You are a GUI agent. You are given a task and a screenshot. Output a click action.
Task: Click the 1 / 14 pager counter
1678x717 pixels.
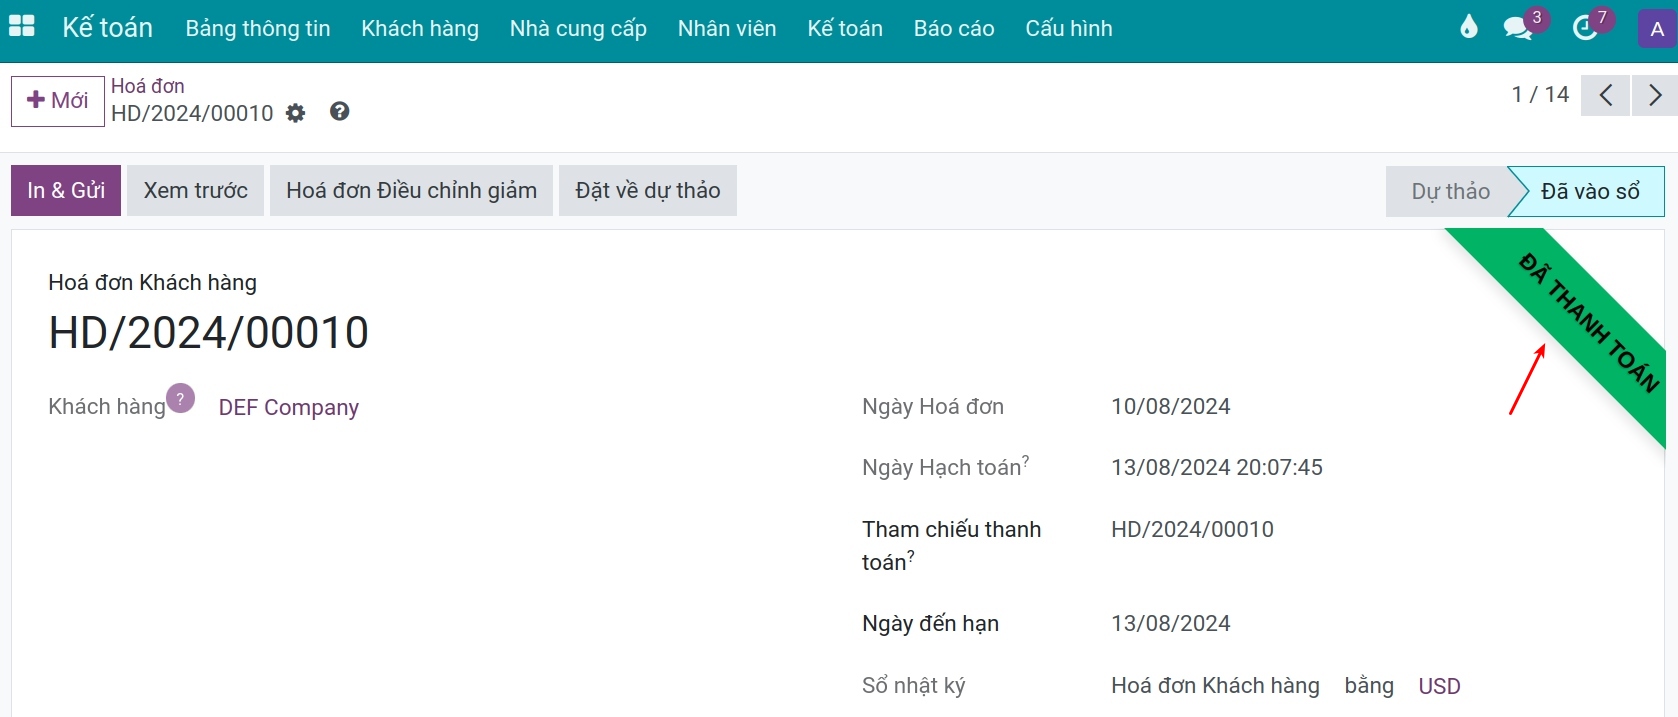pos(1540,94)
